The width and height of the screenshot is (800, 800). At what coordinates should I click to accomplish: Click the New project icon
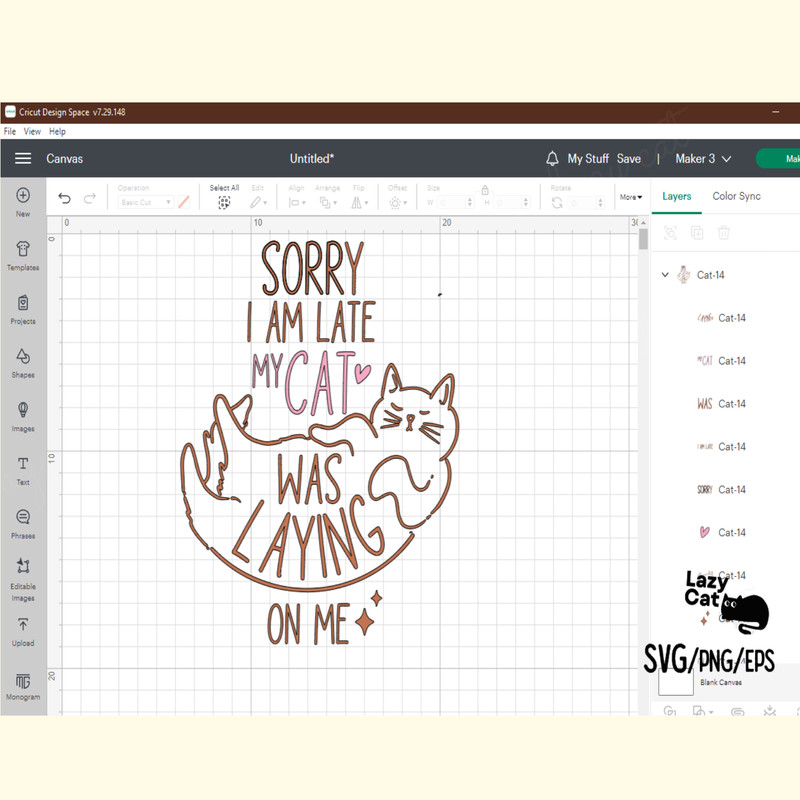coord(23,196)
